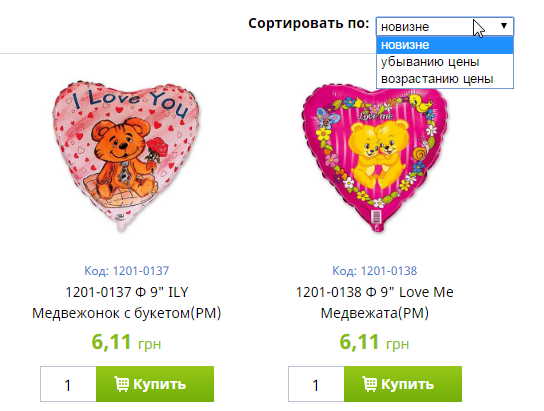The height and width of the screenshot is (411, 544).
Task: Select the highlighted новизне sort option
Action: point(445,45)
